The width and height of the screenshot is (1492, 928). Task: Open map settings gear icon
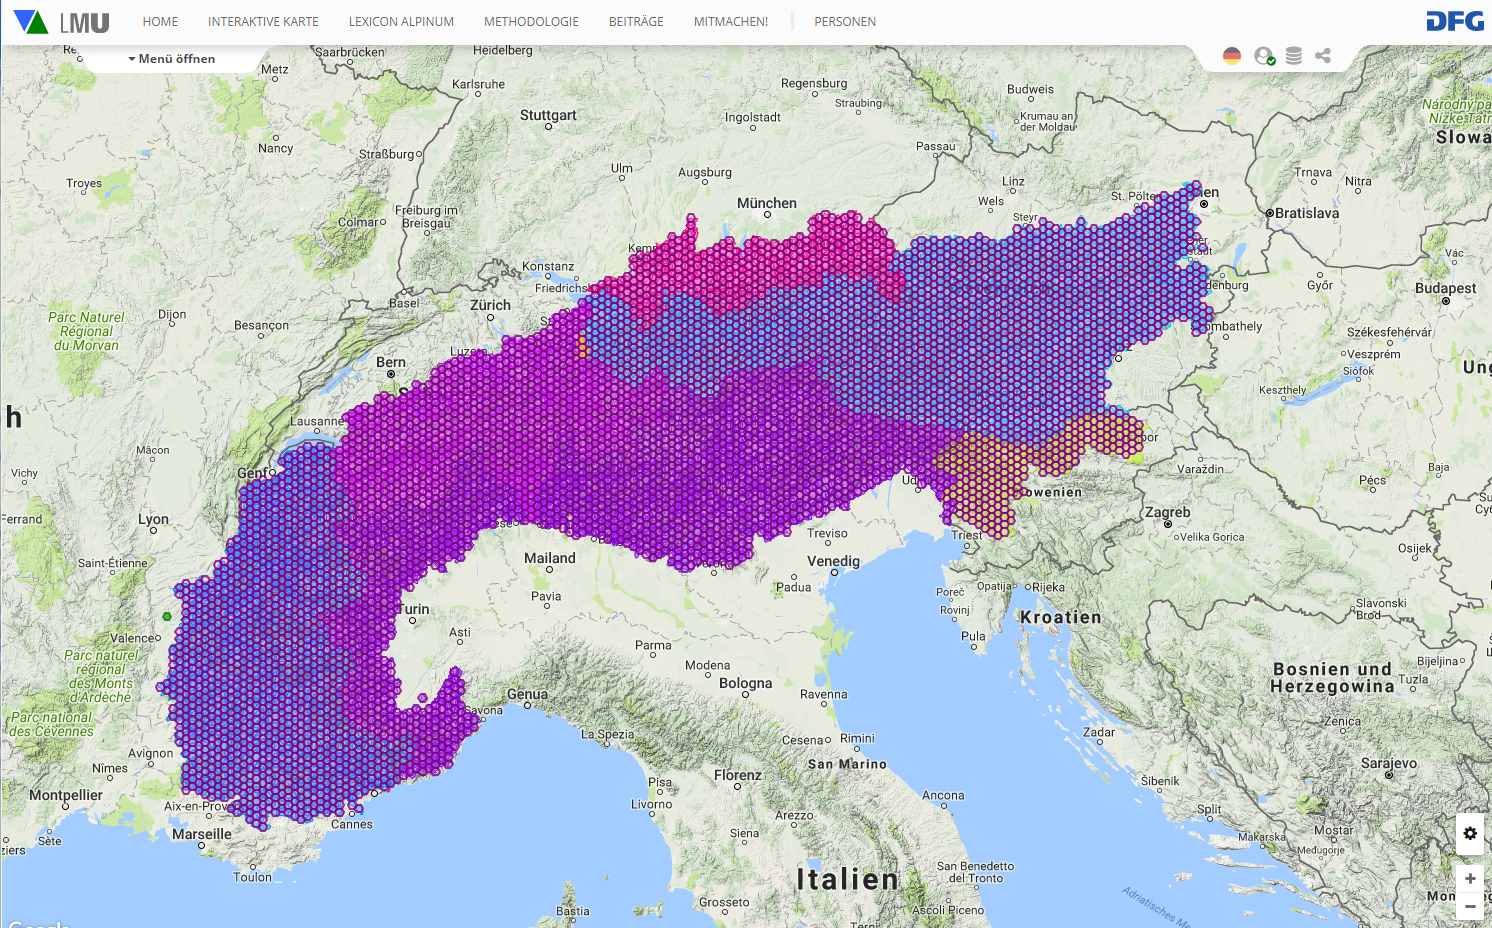[1469, 833]
